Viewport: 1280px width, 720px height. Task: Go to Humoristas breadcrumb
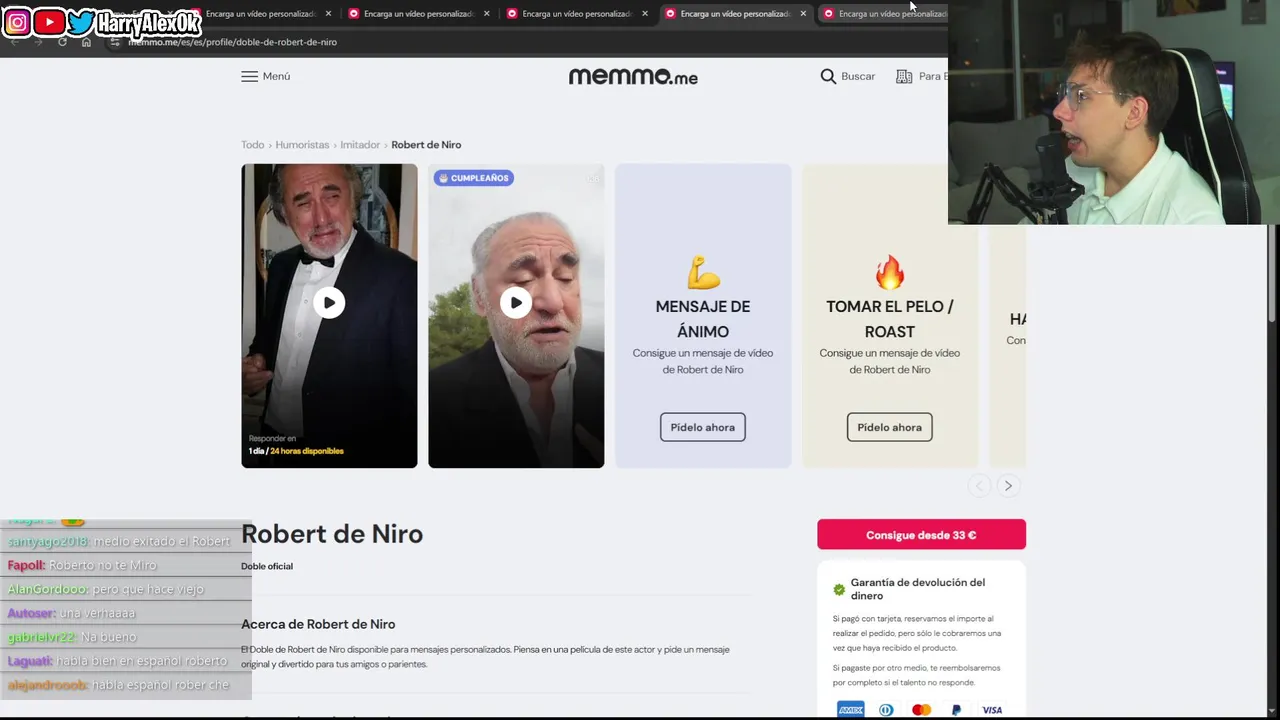tap(302, 145)
